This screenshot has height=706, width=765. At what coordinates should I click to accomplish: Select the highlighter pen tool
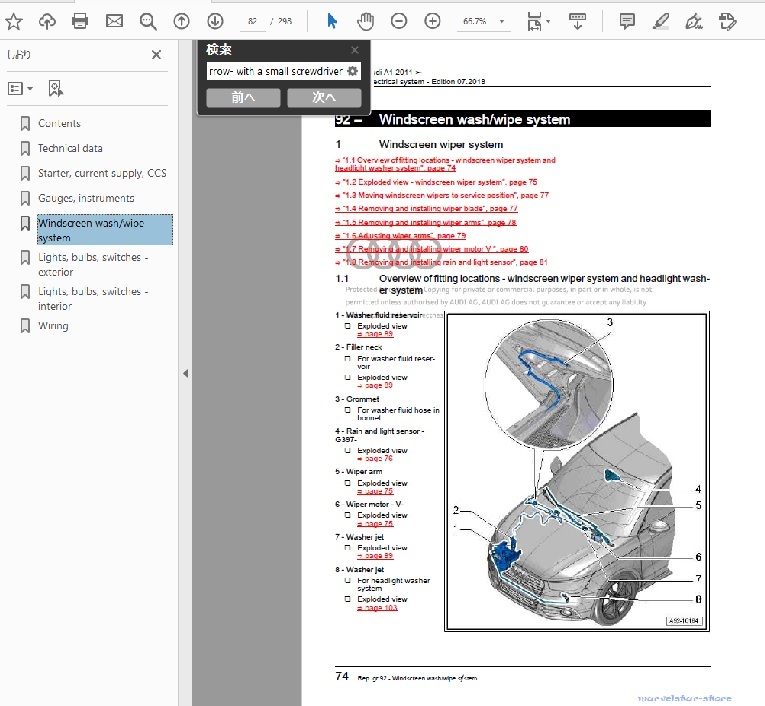[661, 22]
